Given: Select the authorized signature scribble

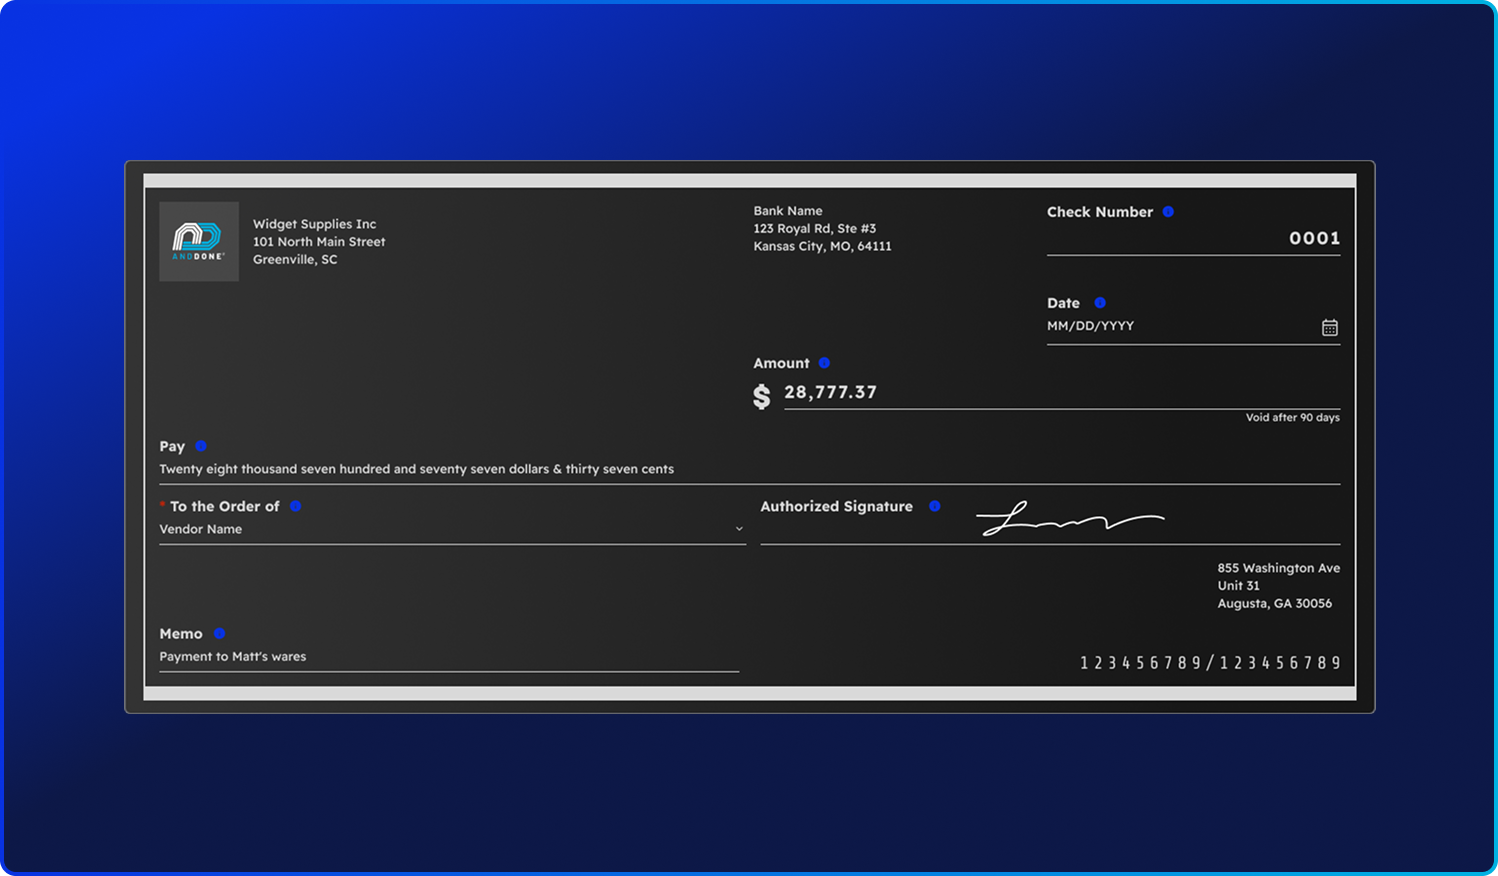Looking at the screenshot, I should tap(1070, 518).
